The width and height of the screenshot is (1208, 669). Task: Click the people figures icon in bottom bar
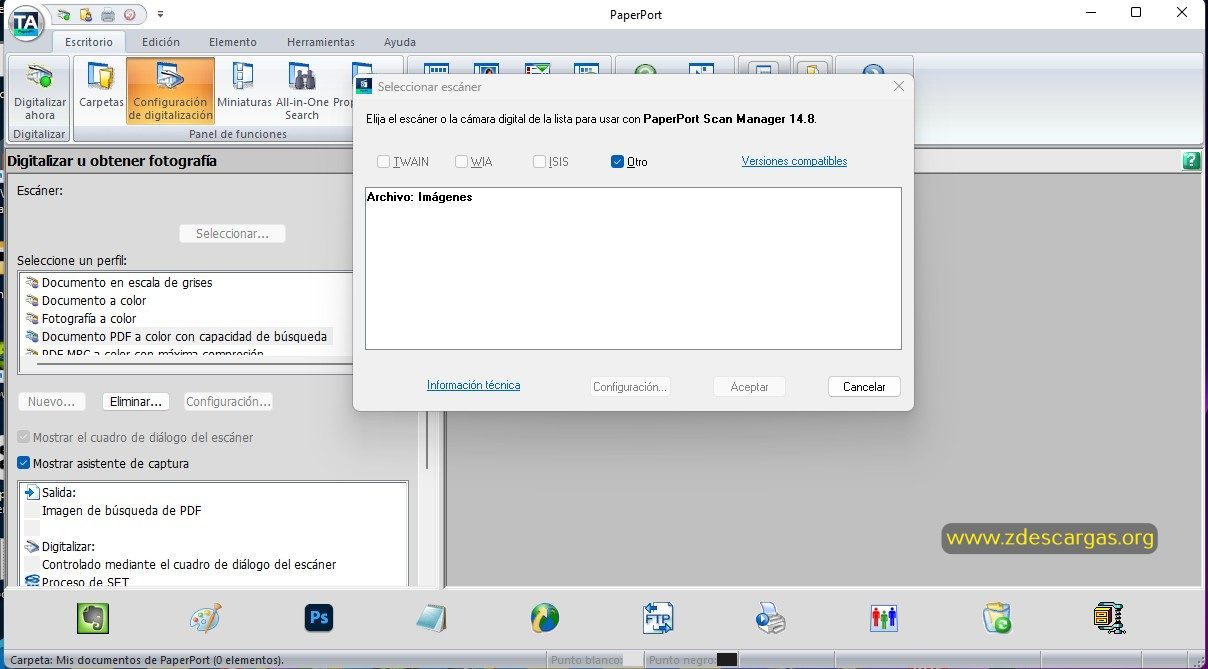pyautogui.click(x=884, y=618)
